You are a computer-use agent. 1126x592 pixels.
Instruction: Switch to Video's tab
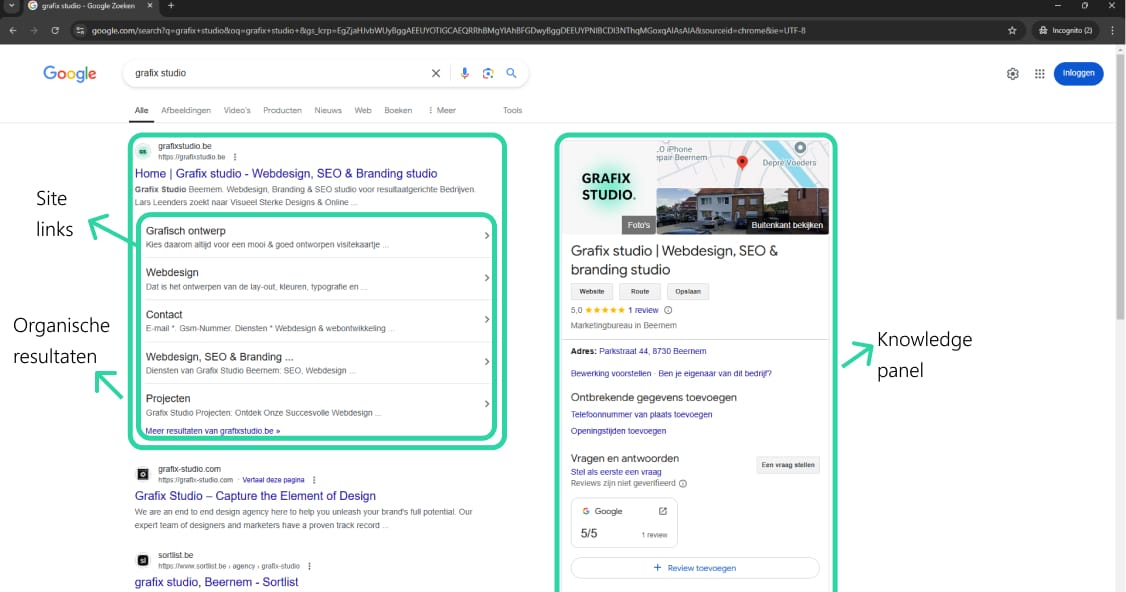pyautogui.click(x=237, y=111)
